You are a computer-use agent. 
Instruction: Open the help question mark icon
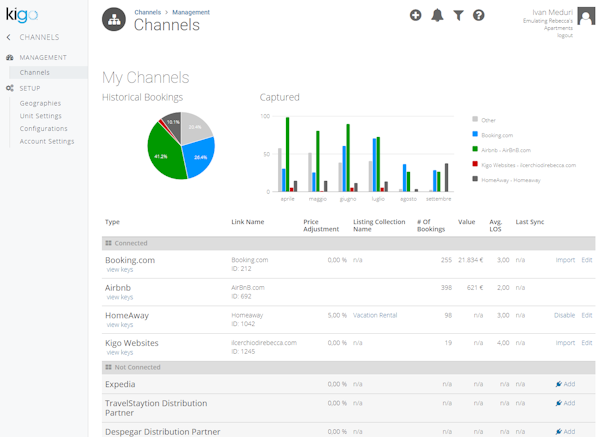click(x=479, y=15)
